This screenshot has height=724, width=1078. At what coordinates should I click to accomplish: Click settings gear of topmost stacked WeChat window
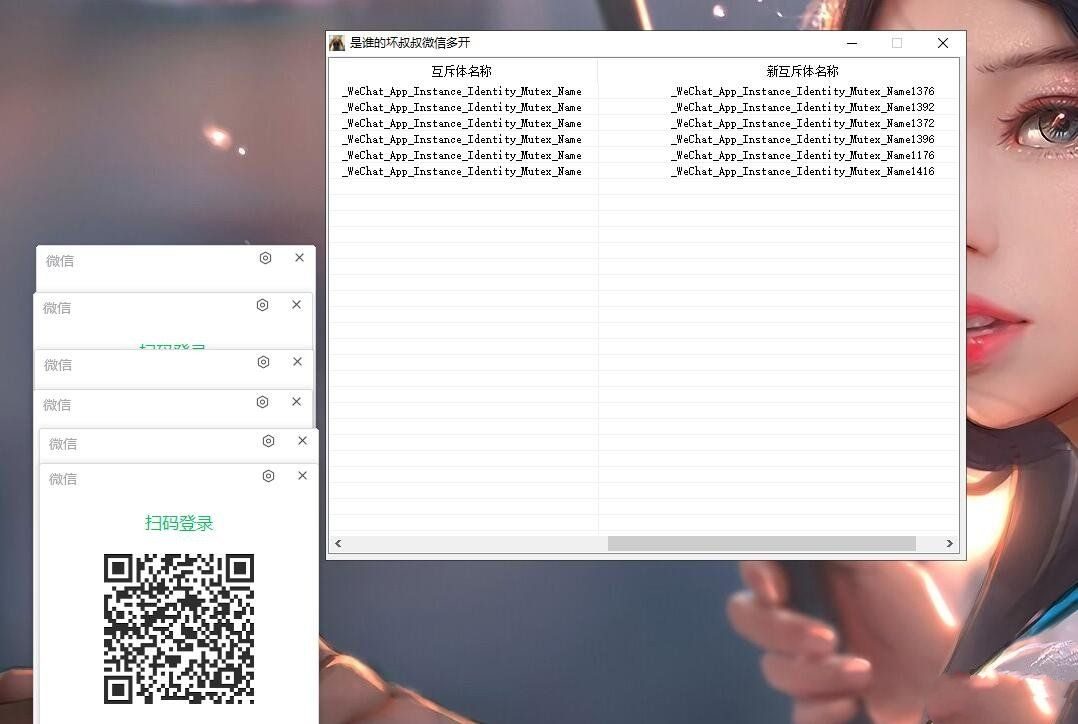click(x=265, y=258)
